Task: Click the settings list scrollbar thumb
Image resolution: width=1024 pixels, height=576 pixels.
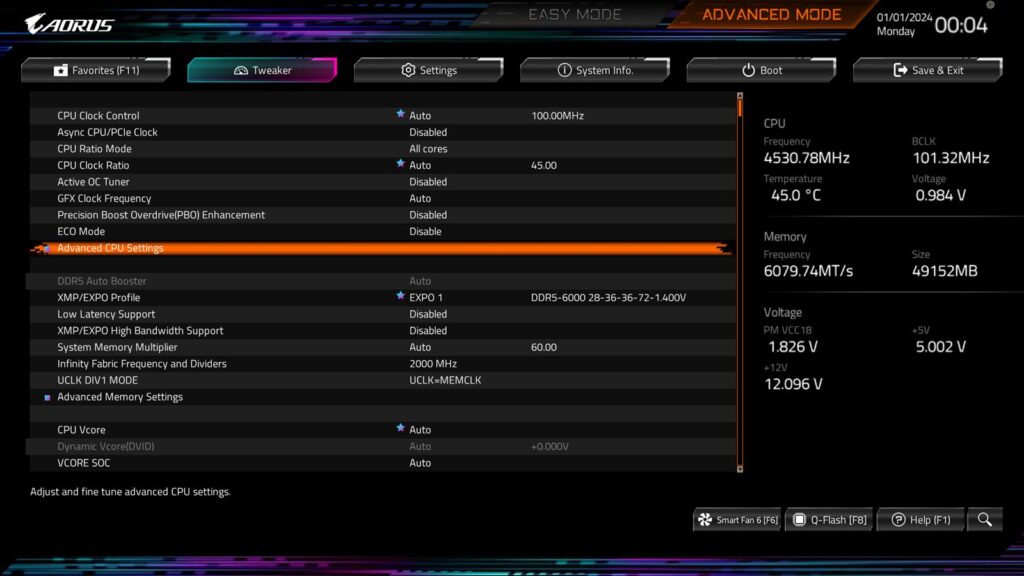Action: [740, 108]
